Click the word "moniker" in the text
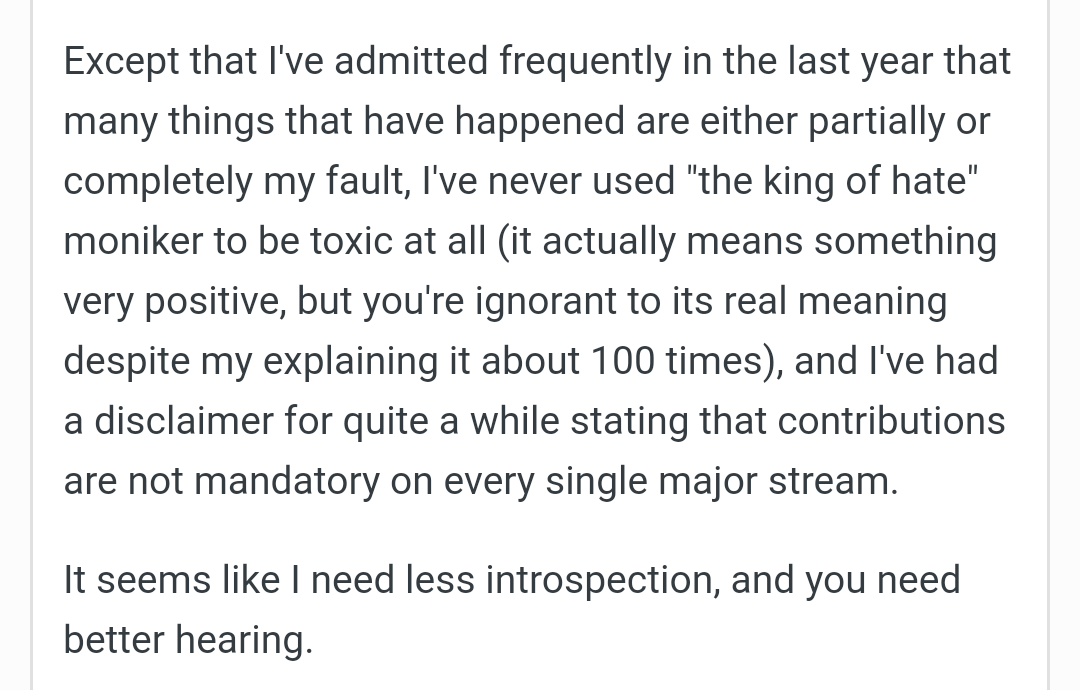 click(x=133, y=241)
